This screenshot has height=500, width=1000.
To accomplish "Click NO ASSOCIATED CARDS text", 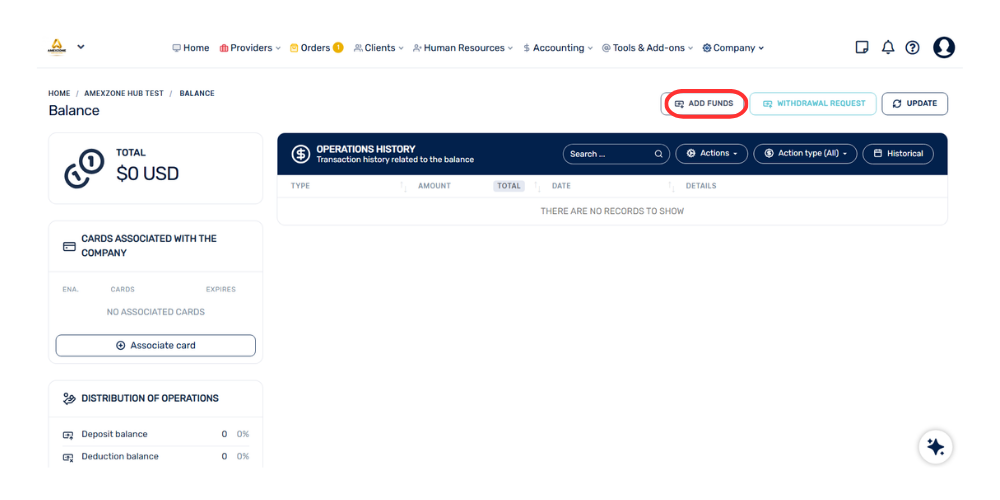I will click(156, 312).
